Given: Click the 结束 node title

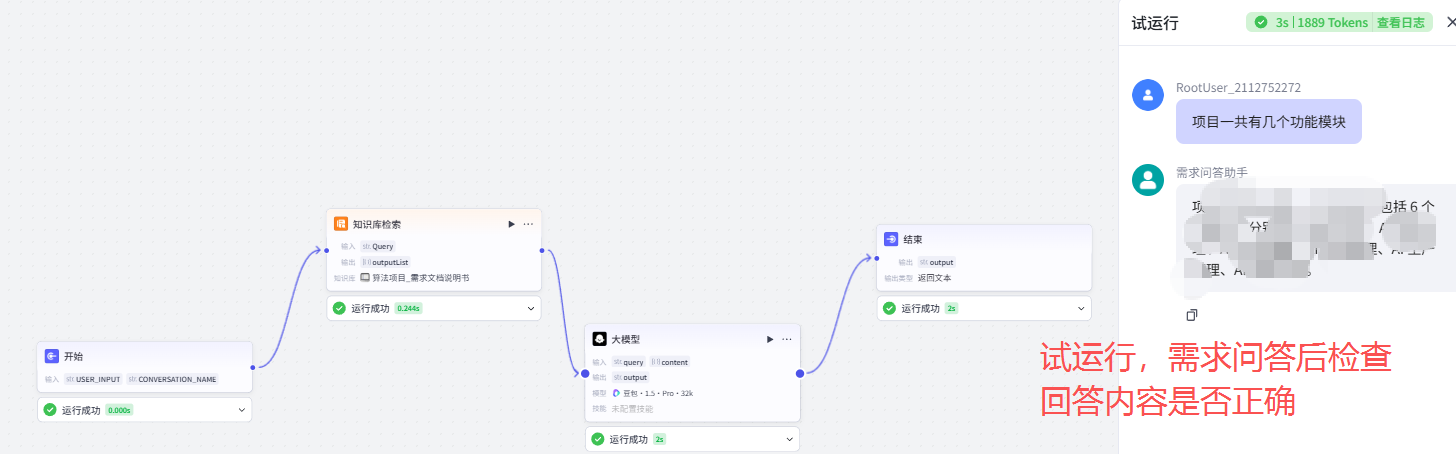Looking at the screenshot, I should click(x=913, y=240).
